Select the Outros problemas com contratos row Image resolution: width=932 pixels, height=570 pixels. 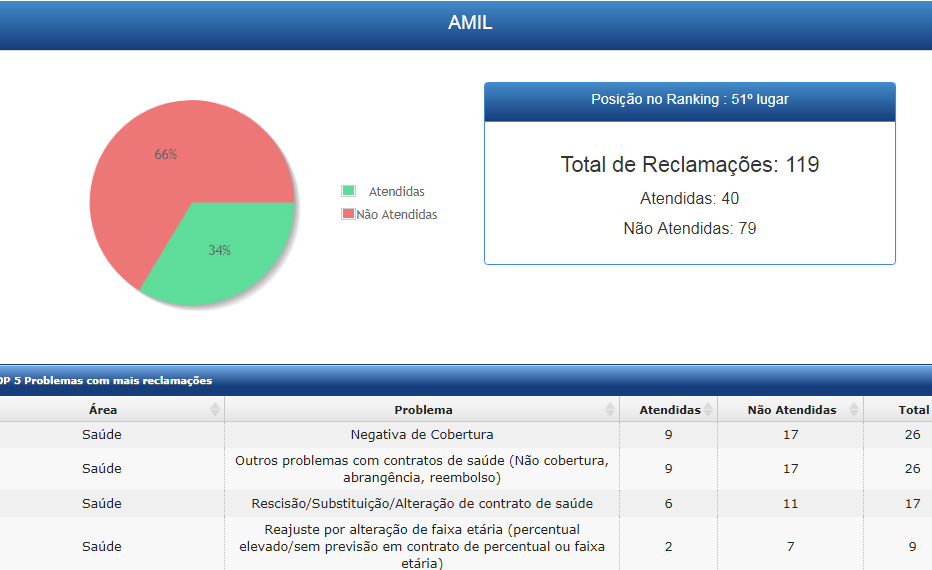coord(421,469)
